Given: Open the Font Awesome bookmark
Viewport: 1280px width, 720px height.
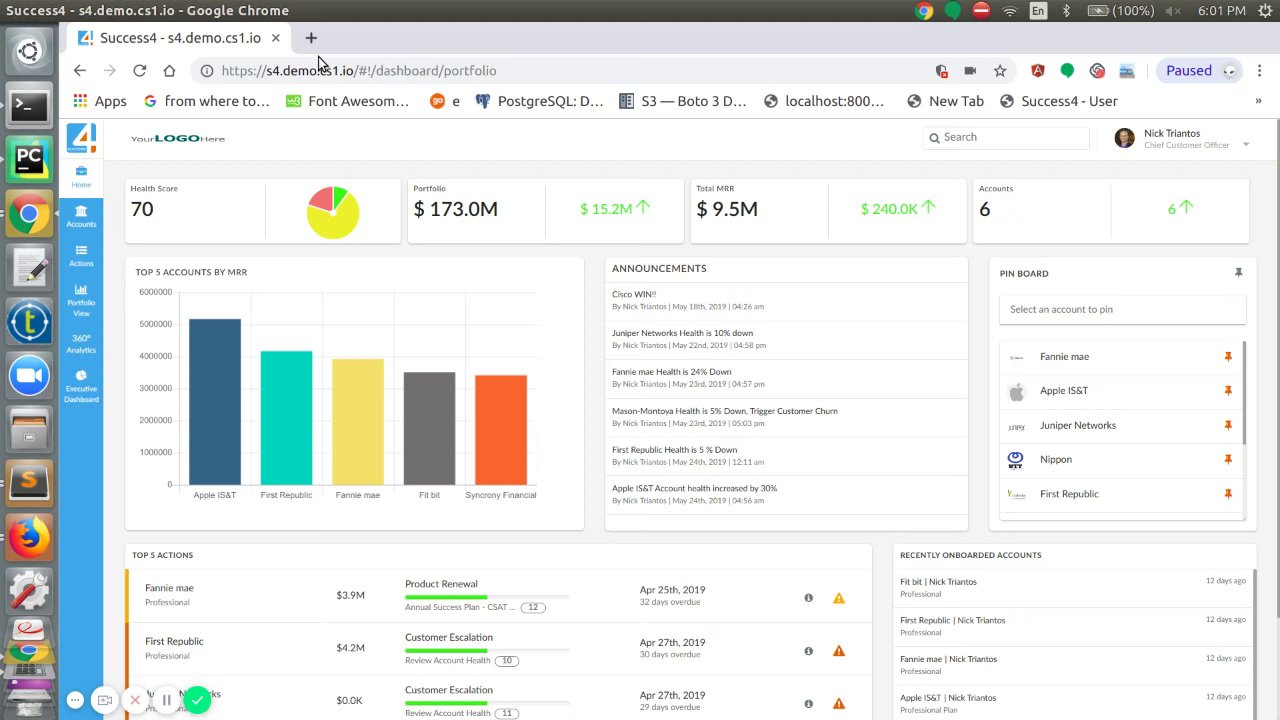Looking at the screenshot, I should (347, 101).
